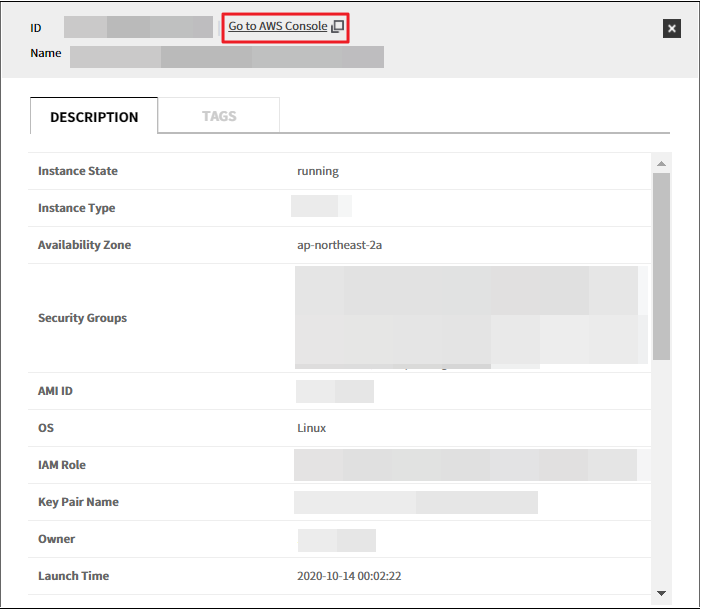Image resolution: width=701 pixels, height=610 pixels.
Task: Click the IAM Role label
Action: point(63,465)
